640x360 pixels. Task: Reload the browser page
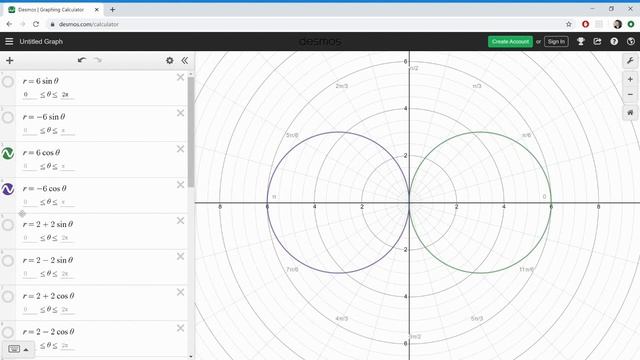coord(36,24)
